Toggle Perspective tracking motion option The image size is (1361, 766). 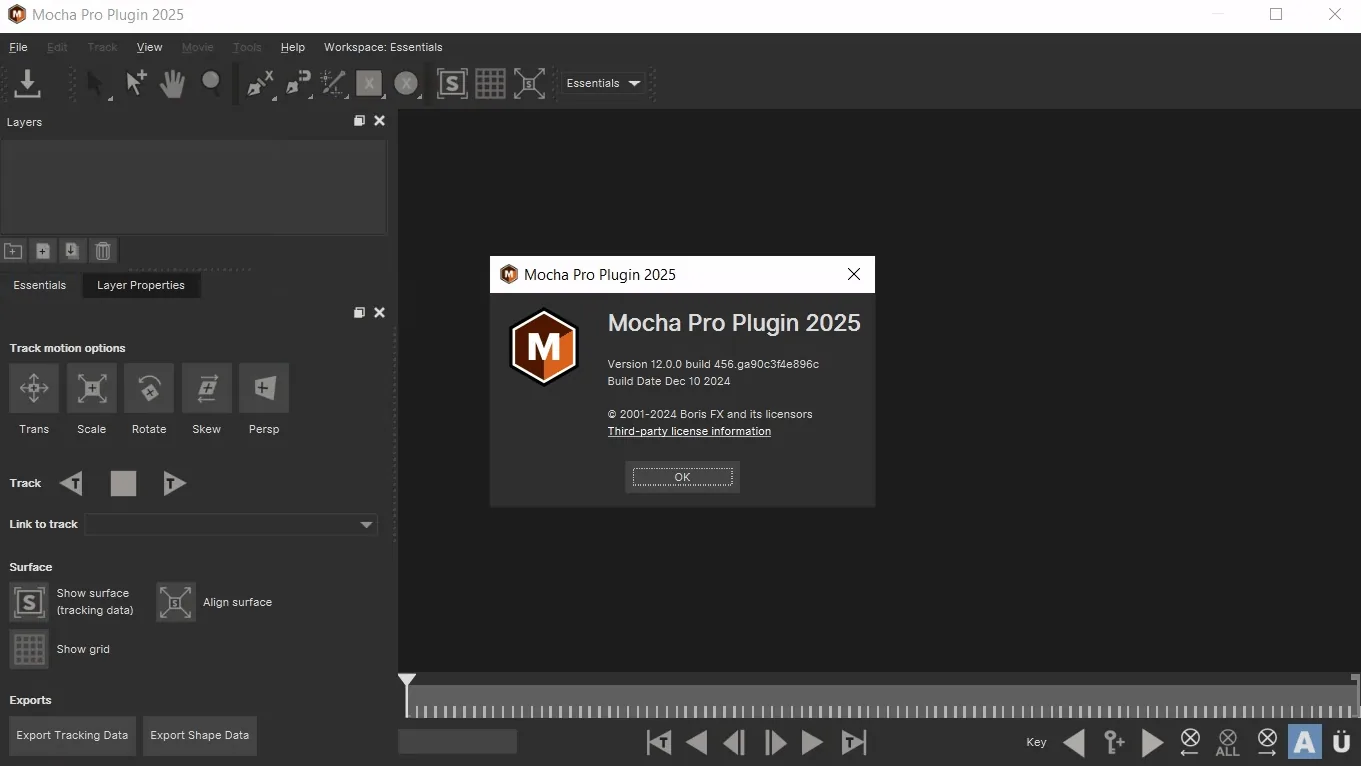click(x=264, y=388)
